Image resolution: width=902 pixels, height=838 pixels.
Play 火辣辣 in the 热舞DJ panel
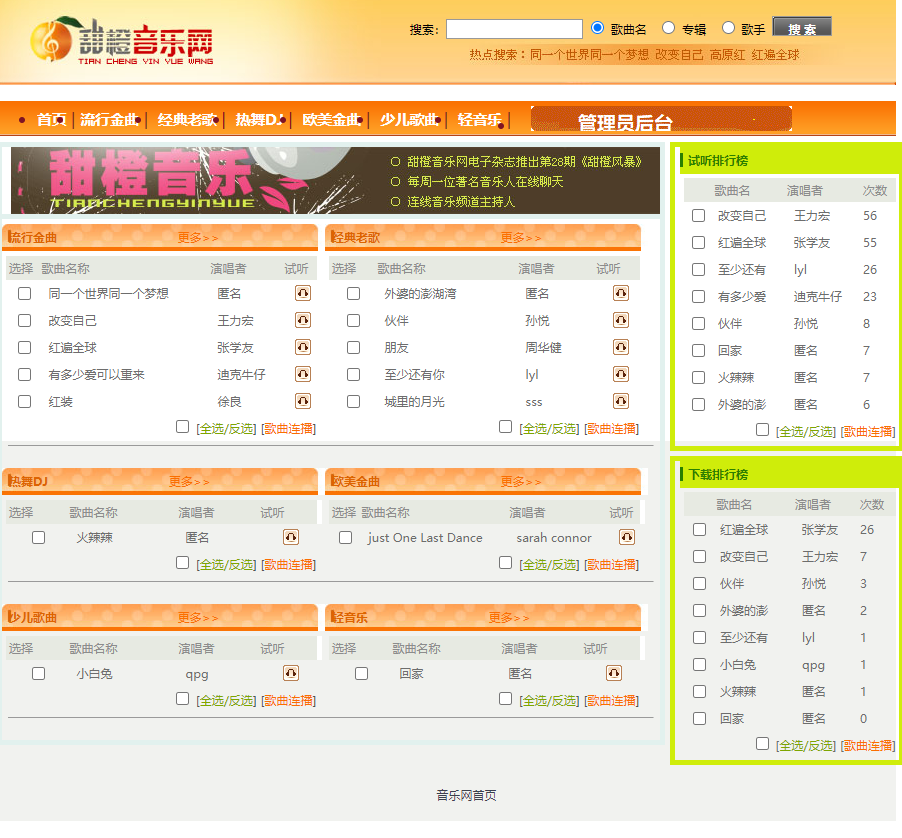pos(290,535)
